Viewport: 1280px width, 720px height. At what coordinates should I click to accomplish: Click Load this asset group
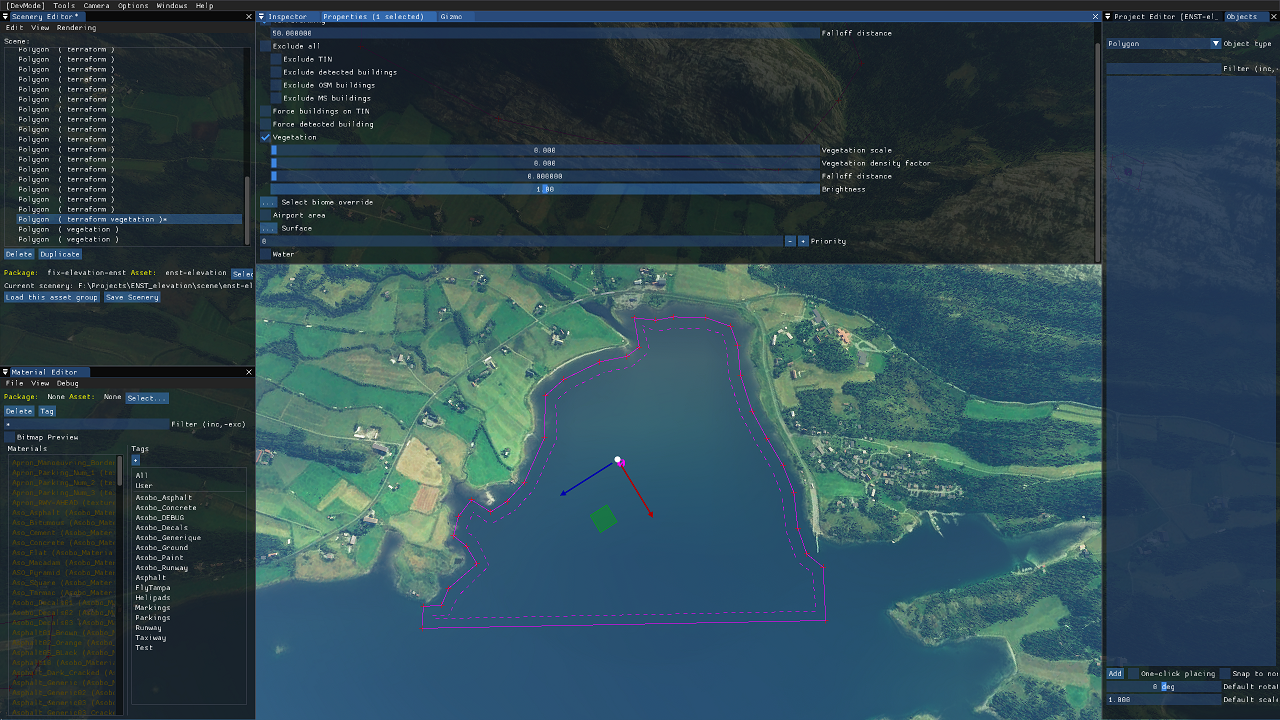point(51,297)
